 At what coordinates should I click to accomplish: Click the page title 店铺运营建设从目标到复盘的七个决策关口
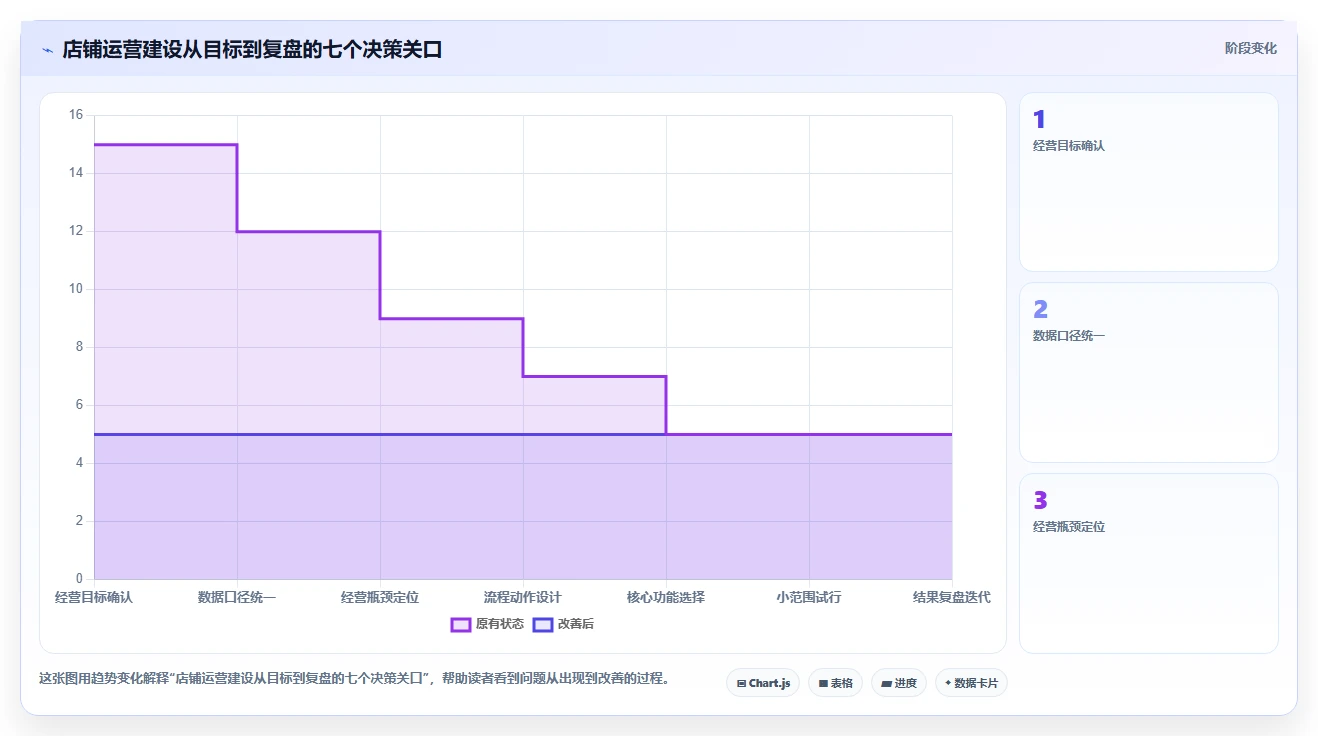(252, 49)
